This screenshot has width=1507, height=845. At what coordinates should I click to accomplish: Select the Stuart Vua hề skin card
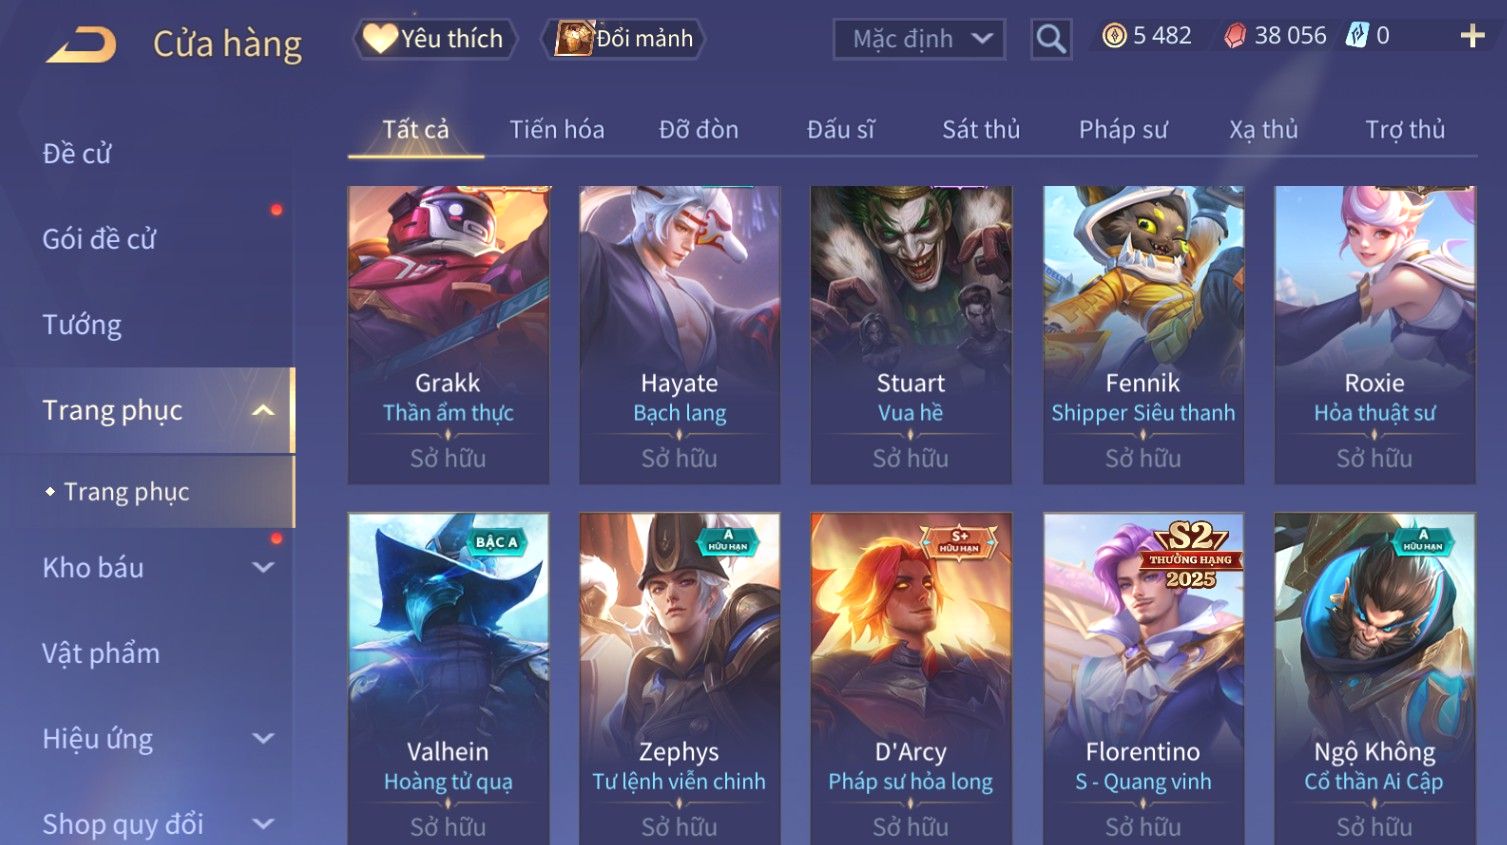point(911,335)
